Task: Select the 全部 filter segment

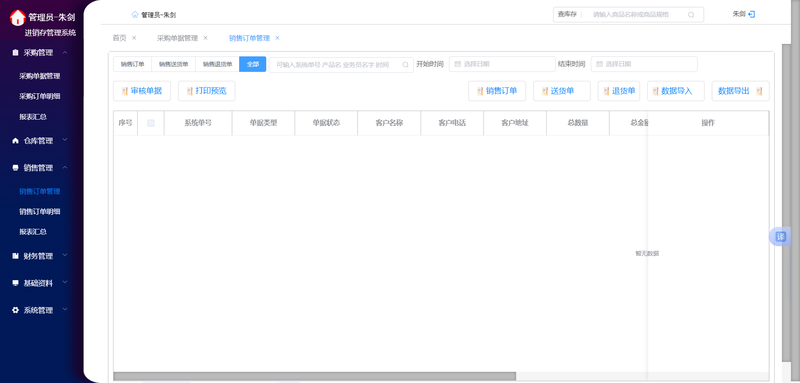Action: pyautogui.click(x=253, y=64)
